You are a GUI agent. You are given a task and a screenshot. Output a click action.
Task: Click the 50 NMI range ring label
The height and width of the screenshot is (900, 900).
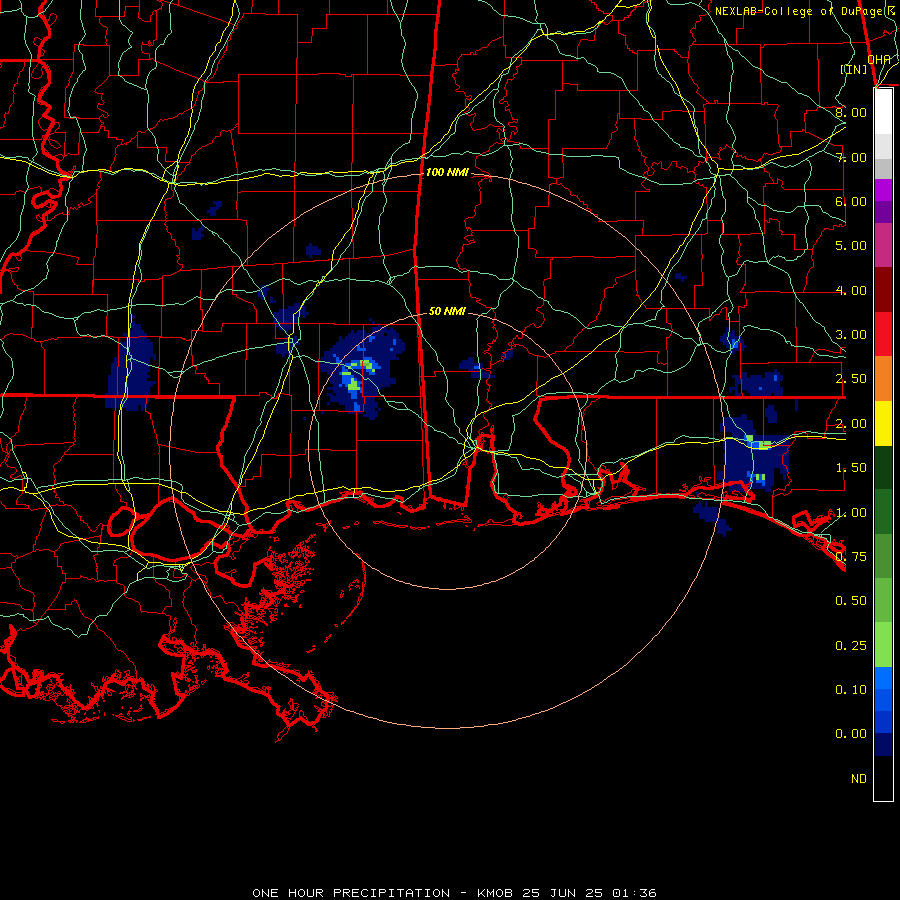pos(447,311)
